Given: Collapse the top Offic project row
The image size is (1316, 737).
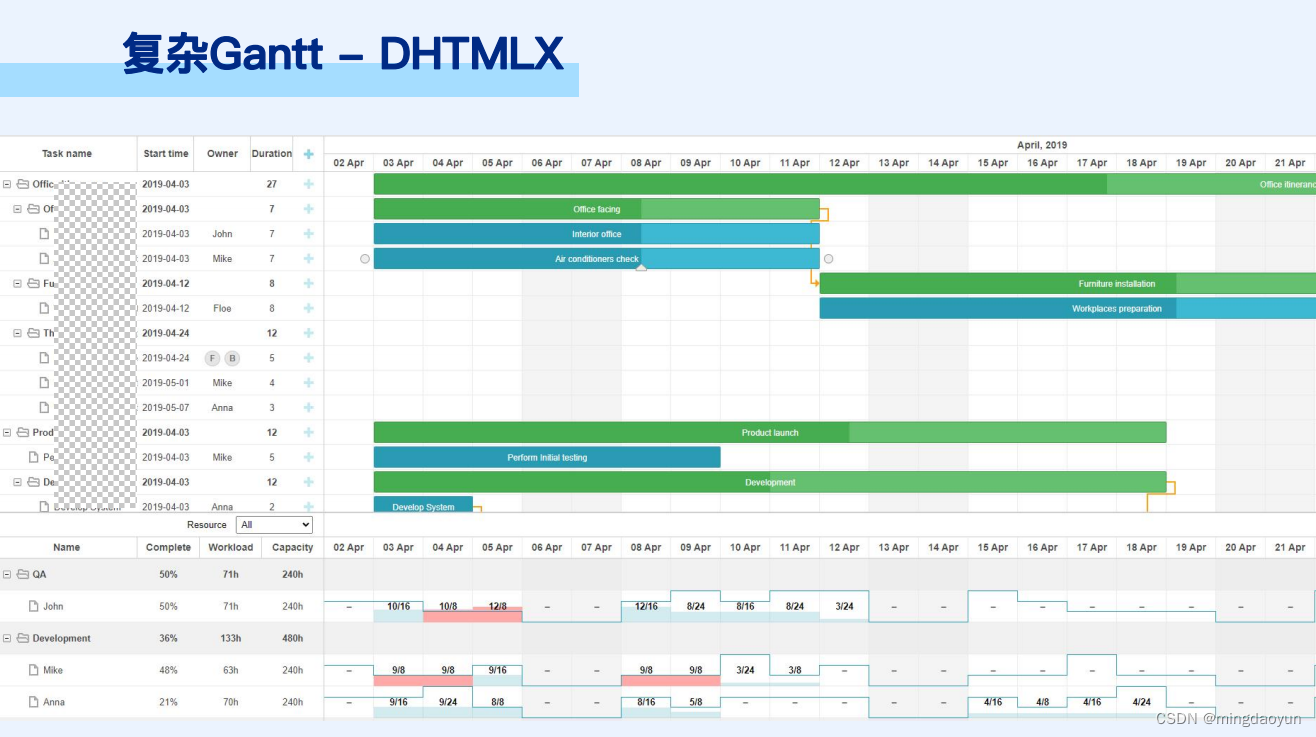Looking at the screenshot, I should 7,184.
